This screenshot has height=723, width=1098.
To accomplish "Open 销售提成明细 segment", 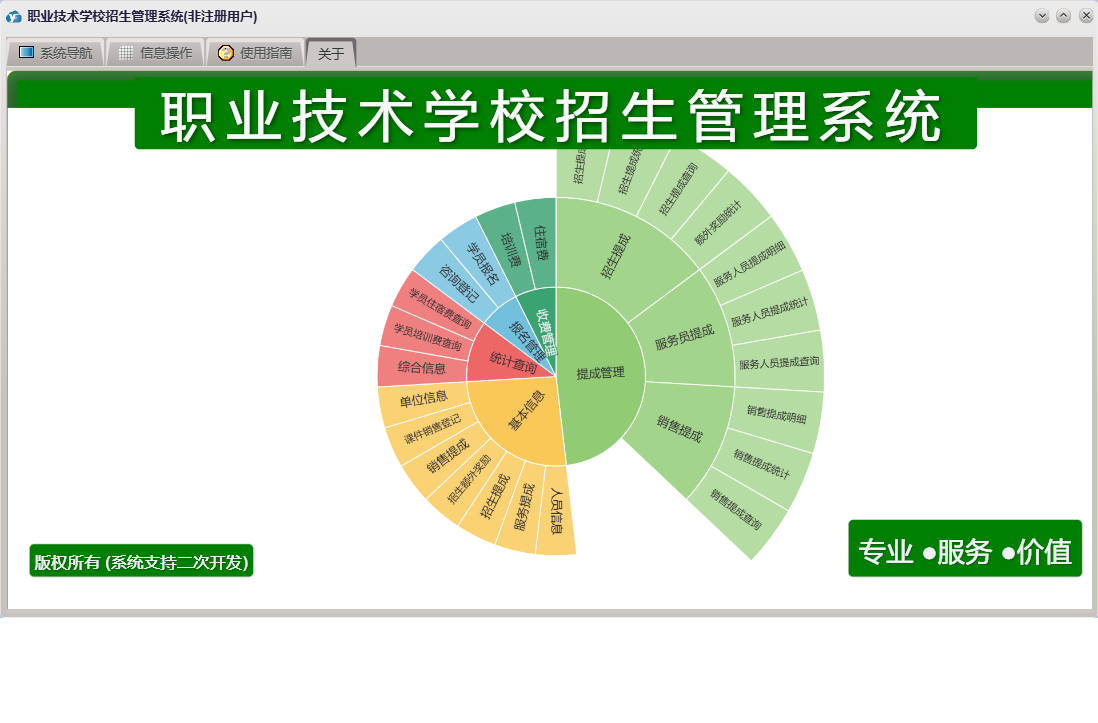I will pos(776,414).
